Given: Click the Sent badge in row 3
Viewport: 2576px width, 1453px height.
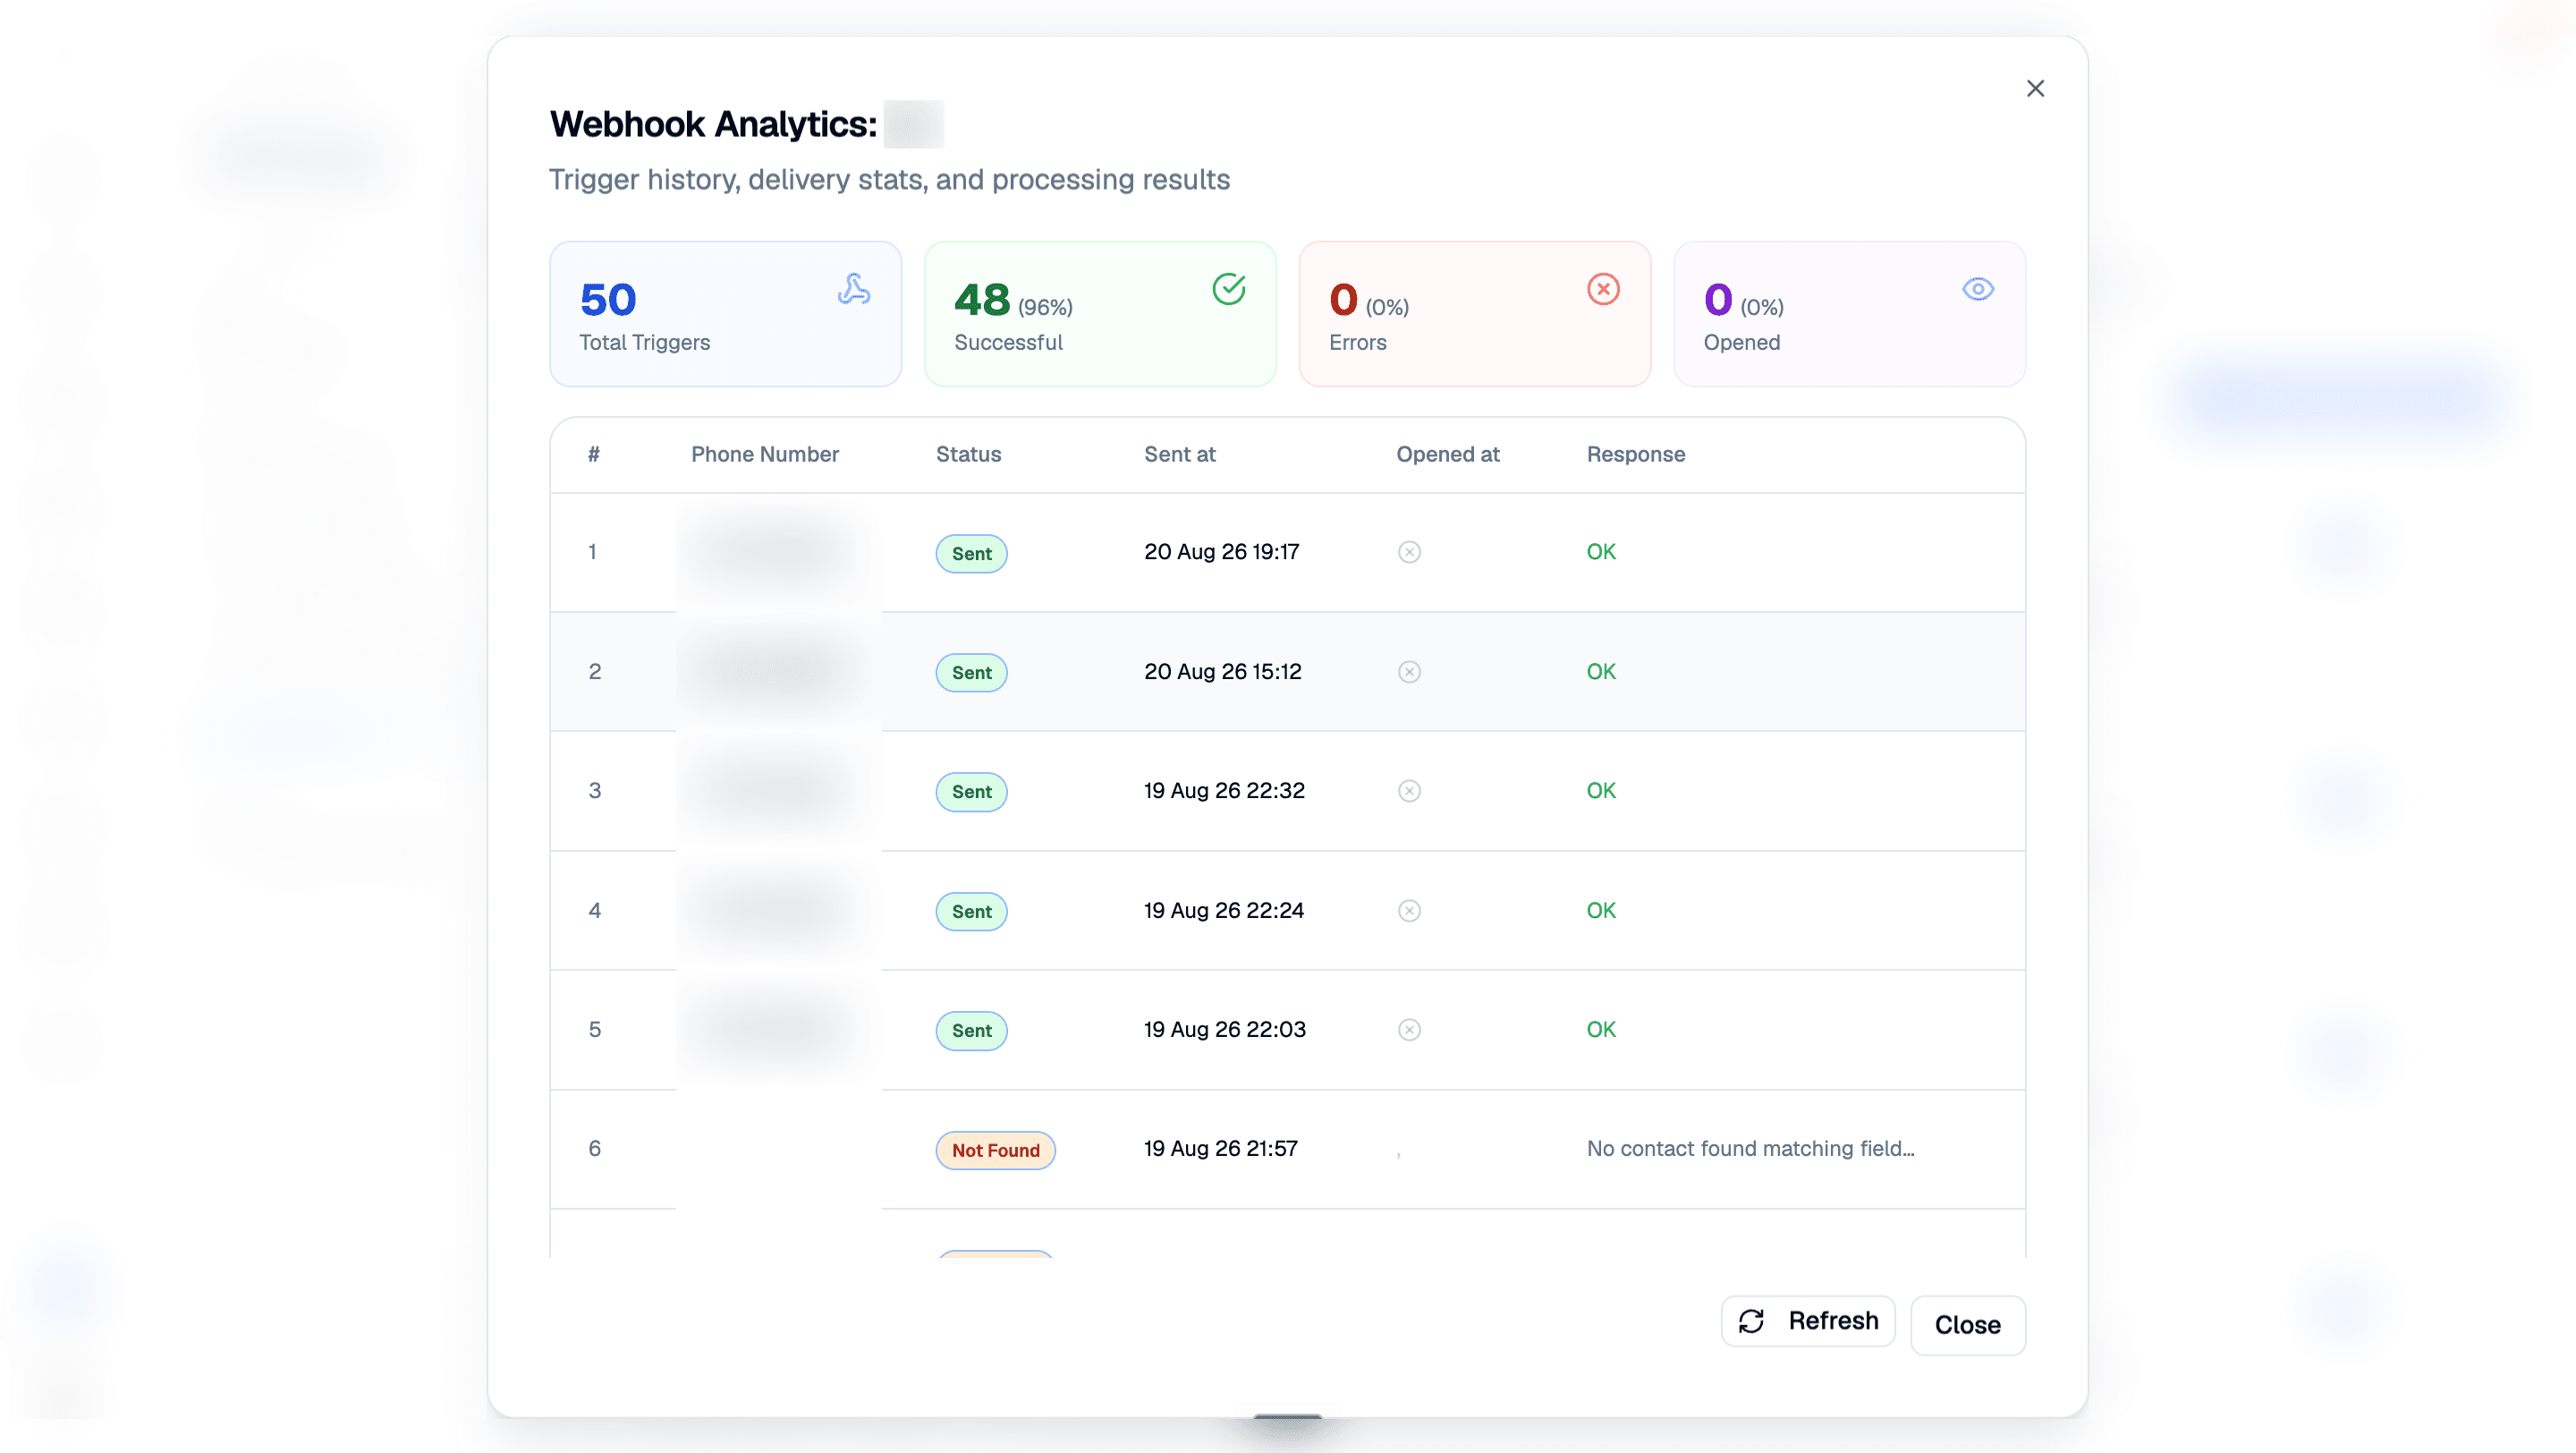Looking at the screenshot, I should click(x=971, y=792).
